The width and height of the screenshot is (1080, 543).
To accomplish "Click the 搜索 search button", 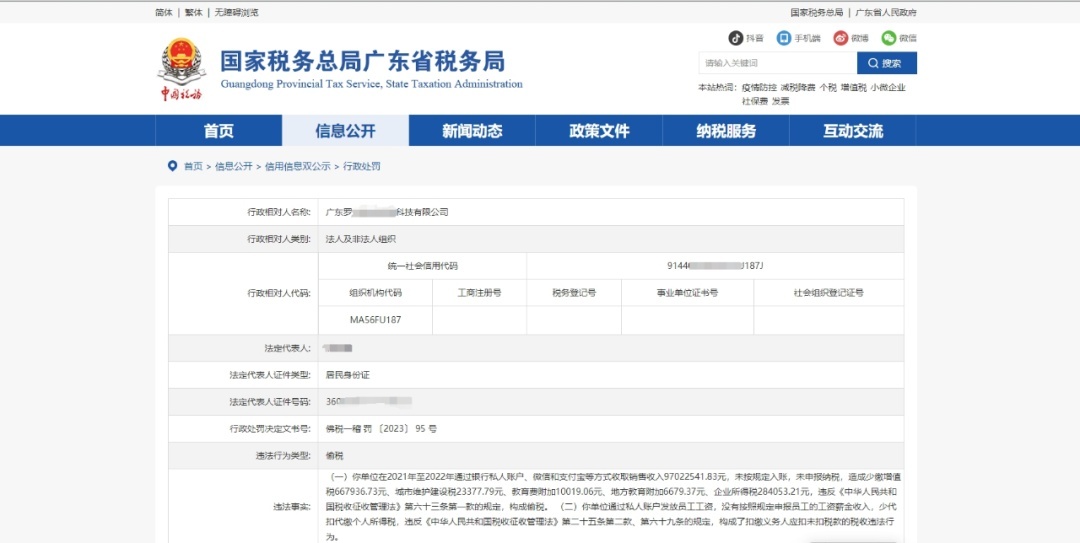I will [x=886, y=63].
